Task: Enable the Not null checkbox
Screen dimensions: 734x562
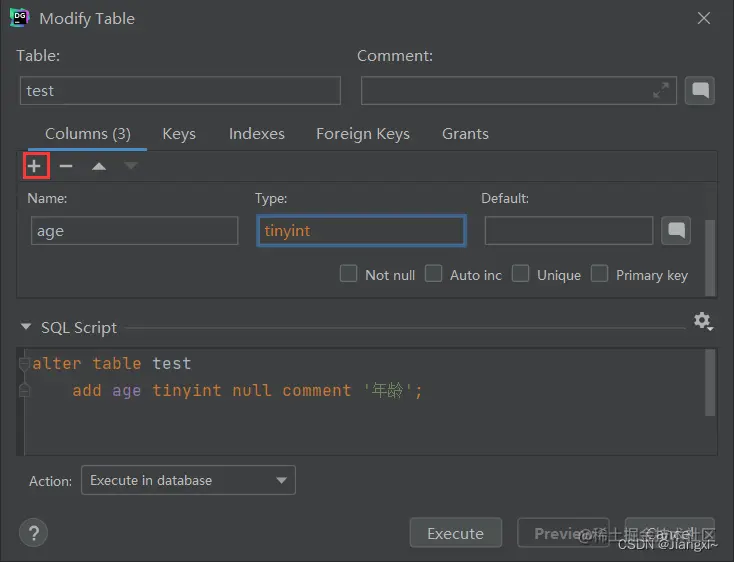Action: (349, 274)
